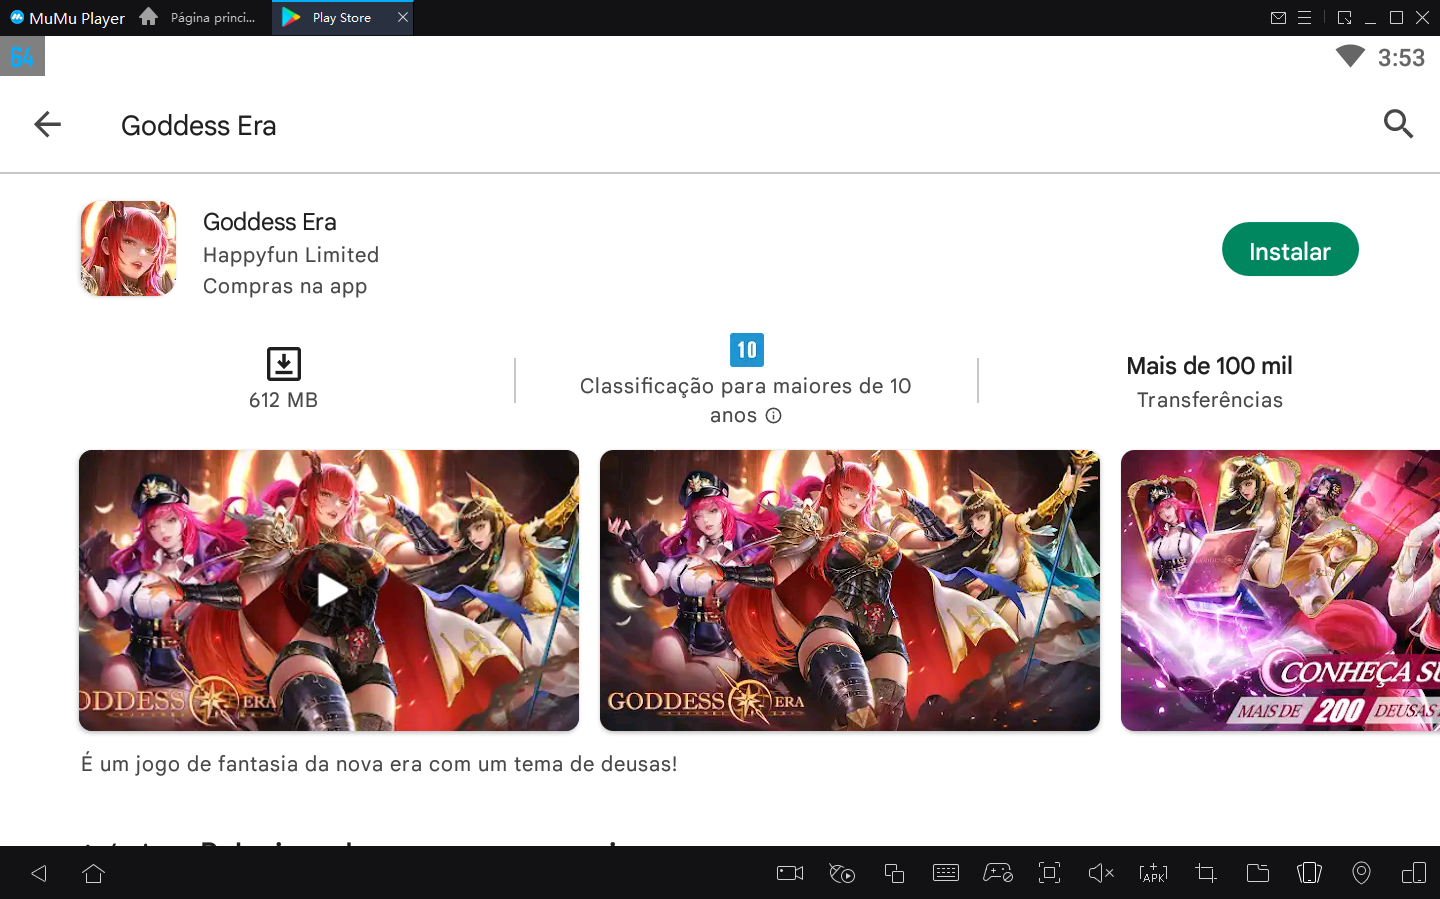The width and height of the screenshot is (1440, 899).
Task: Install an APK file icon
Action: coord(1153,873)
